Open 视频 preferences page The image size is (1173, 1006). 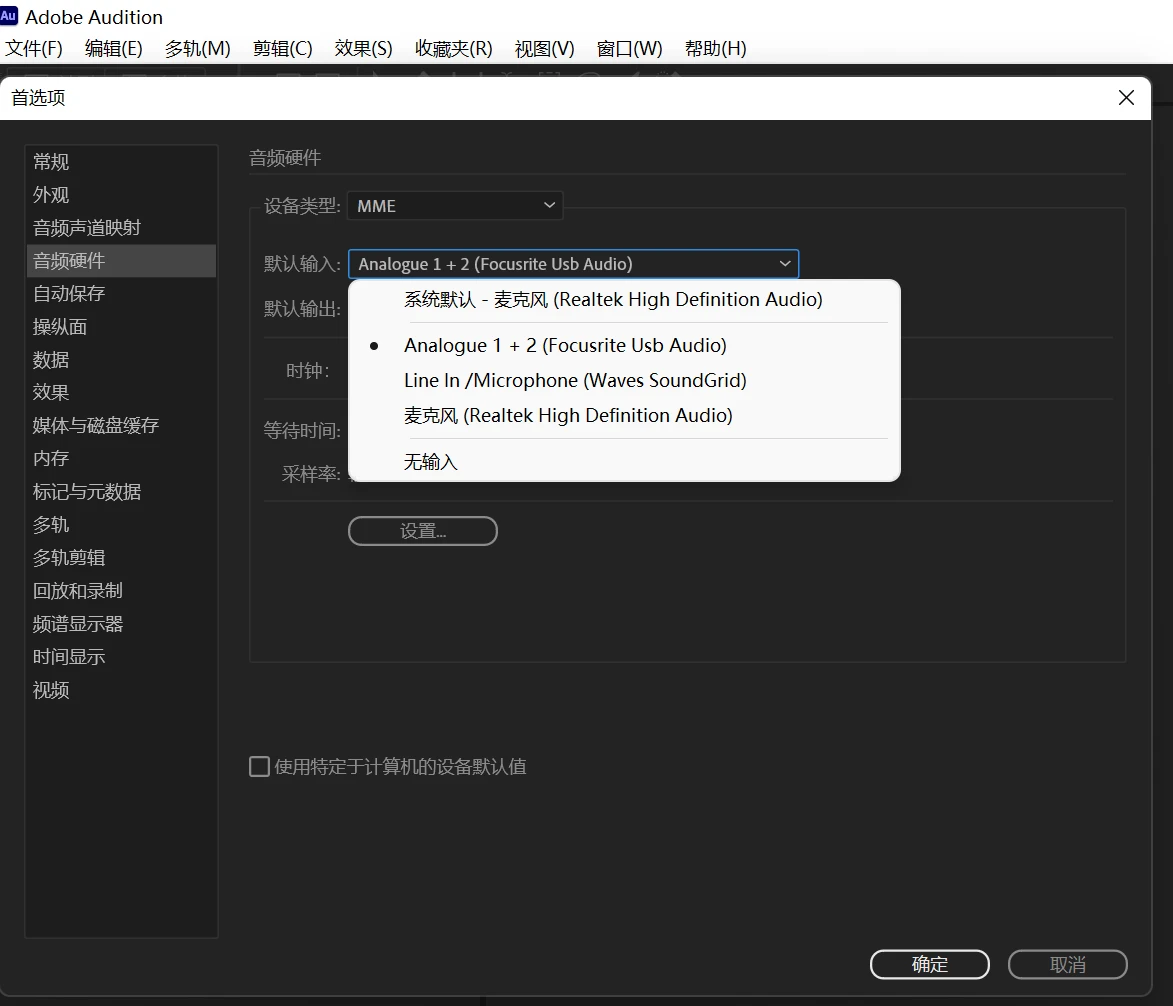point(121,690)
